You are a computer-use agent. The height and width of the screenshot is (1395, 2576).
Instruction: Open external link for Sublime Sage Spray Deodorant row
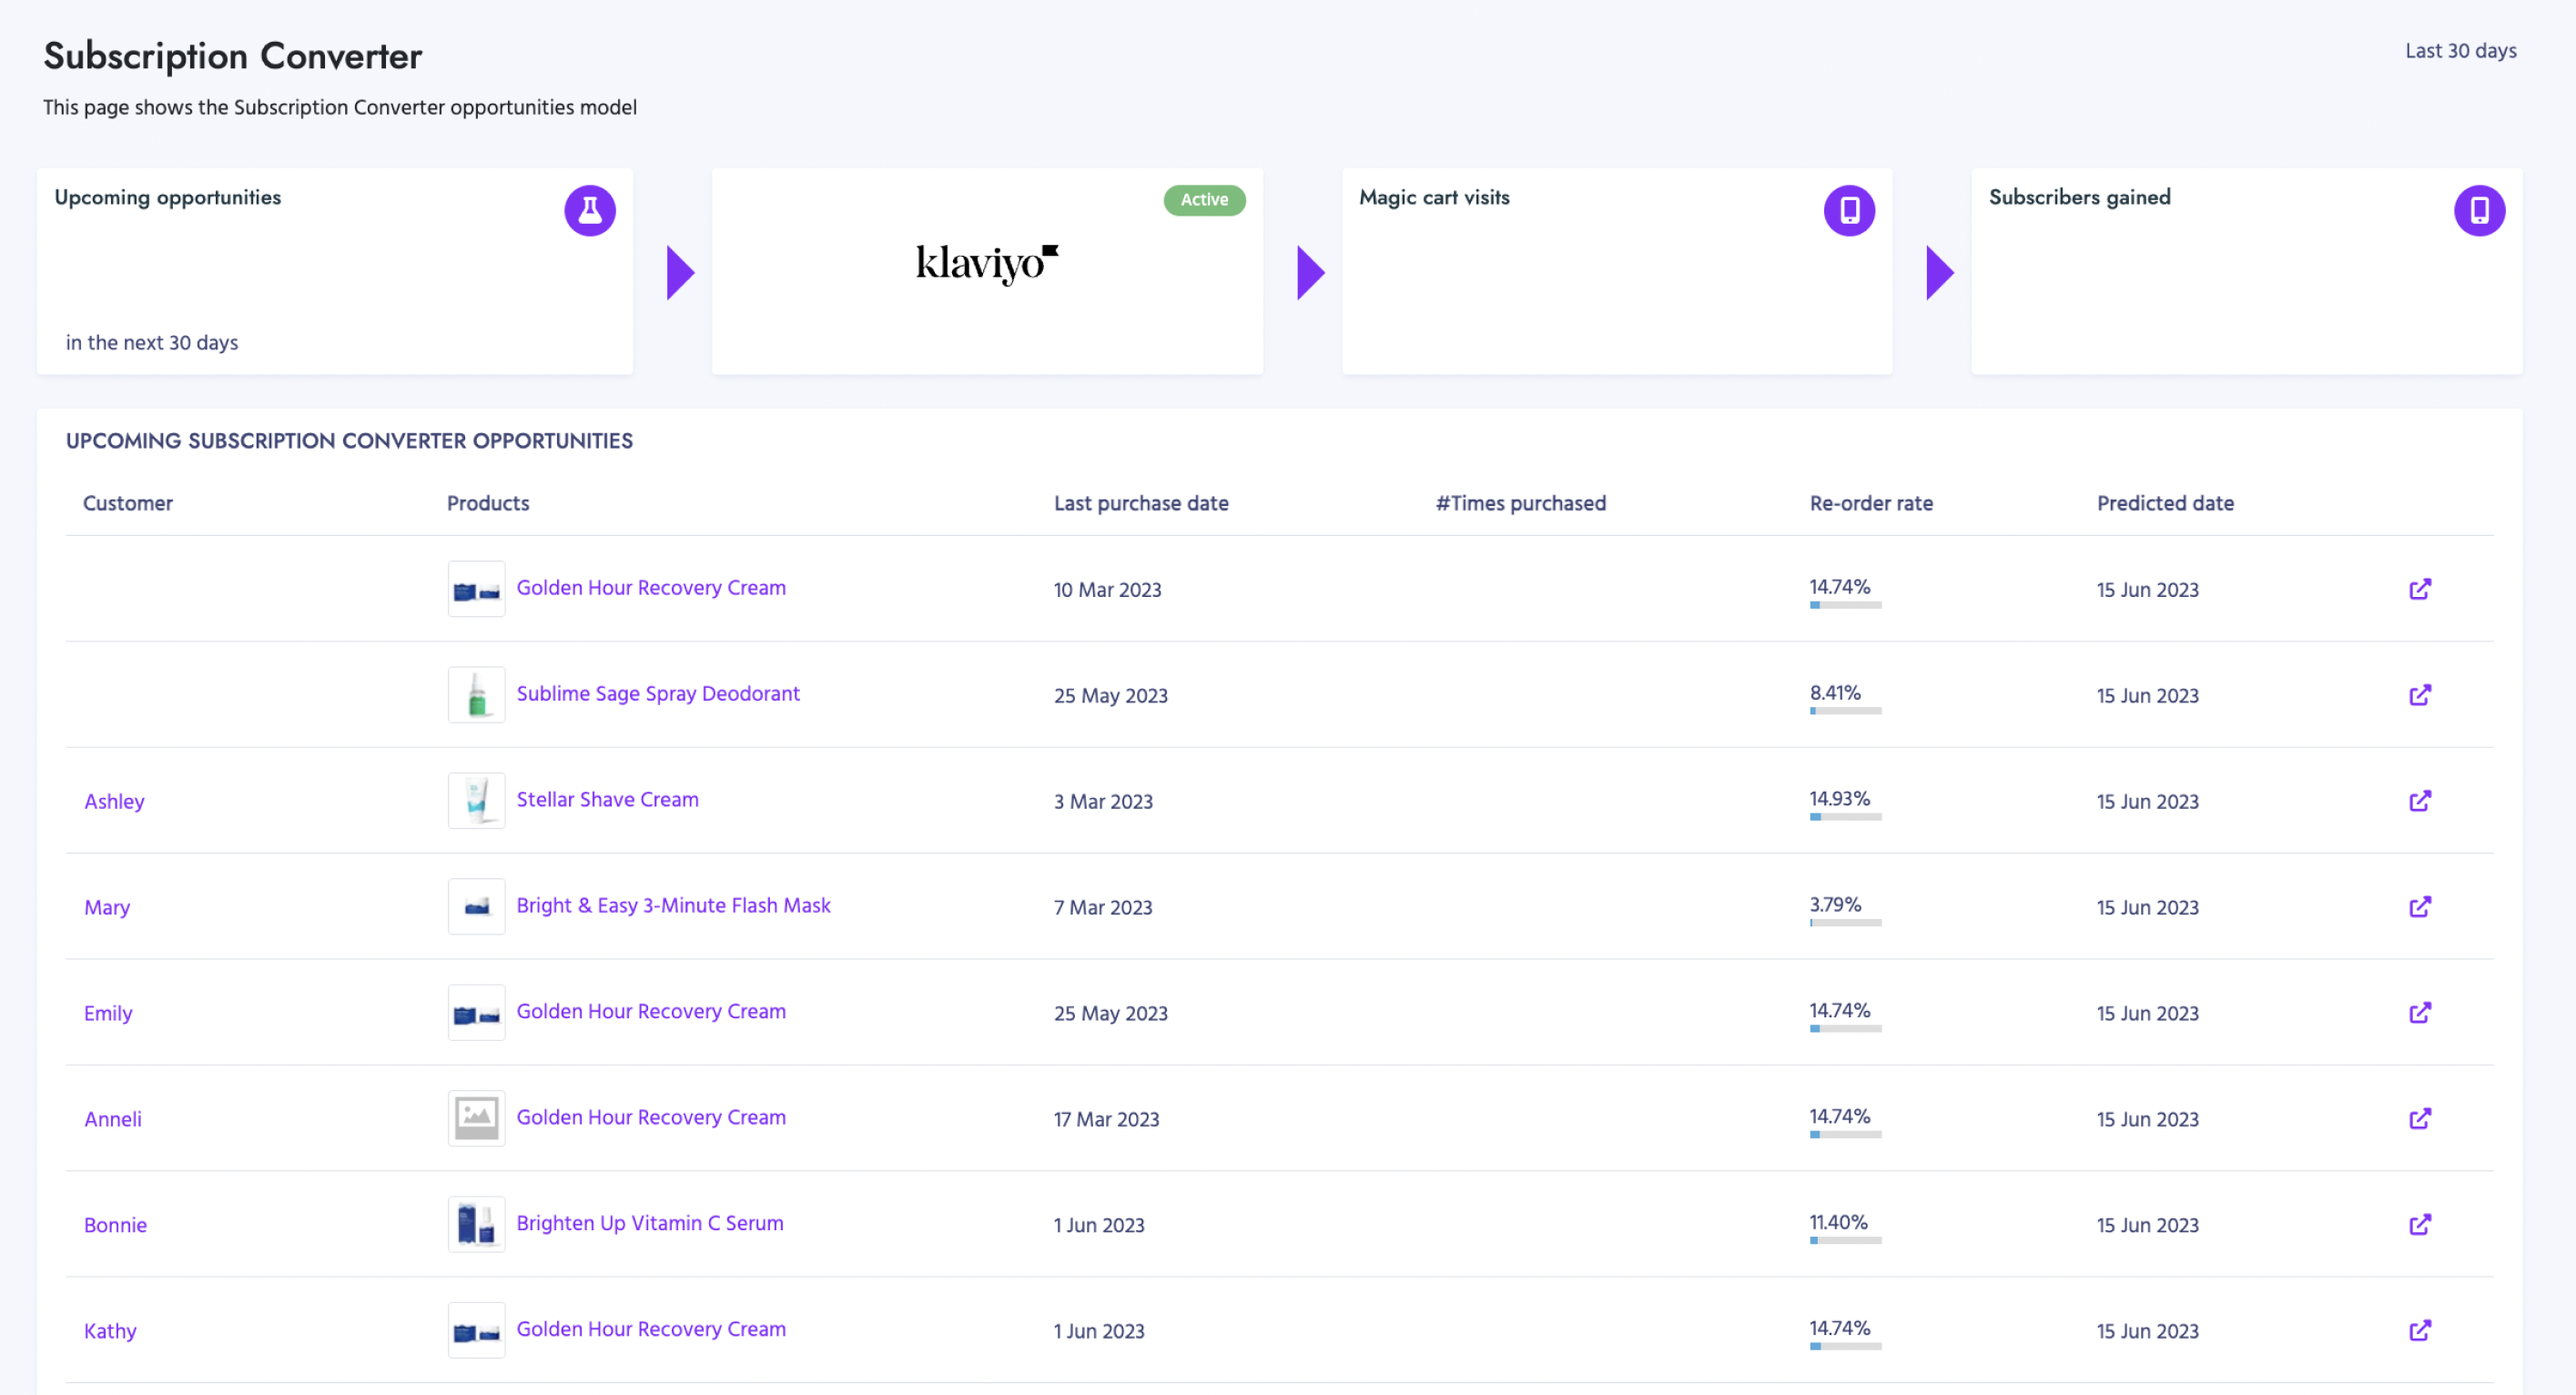pyautogui.click(x=2419, y=695)
